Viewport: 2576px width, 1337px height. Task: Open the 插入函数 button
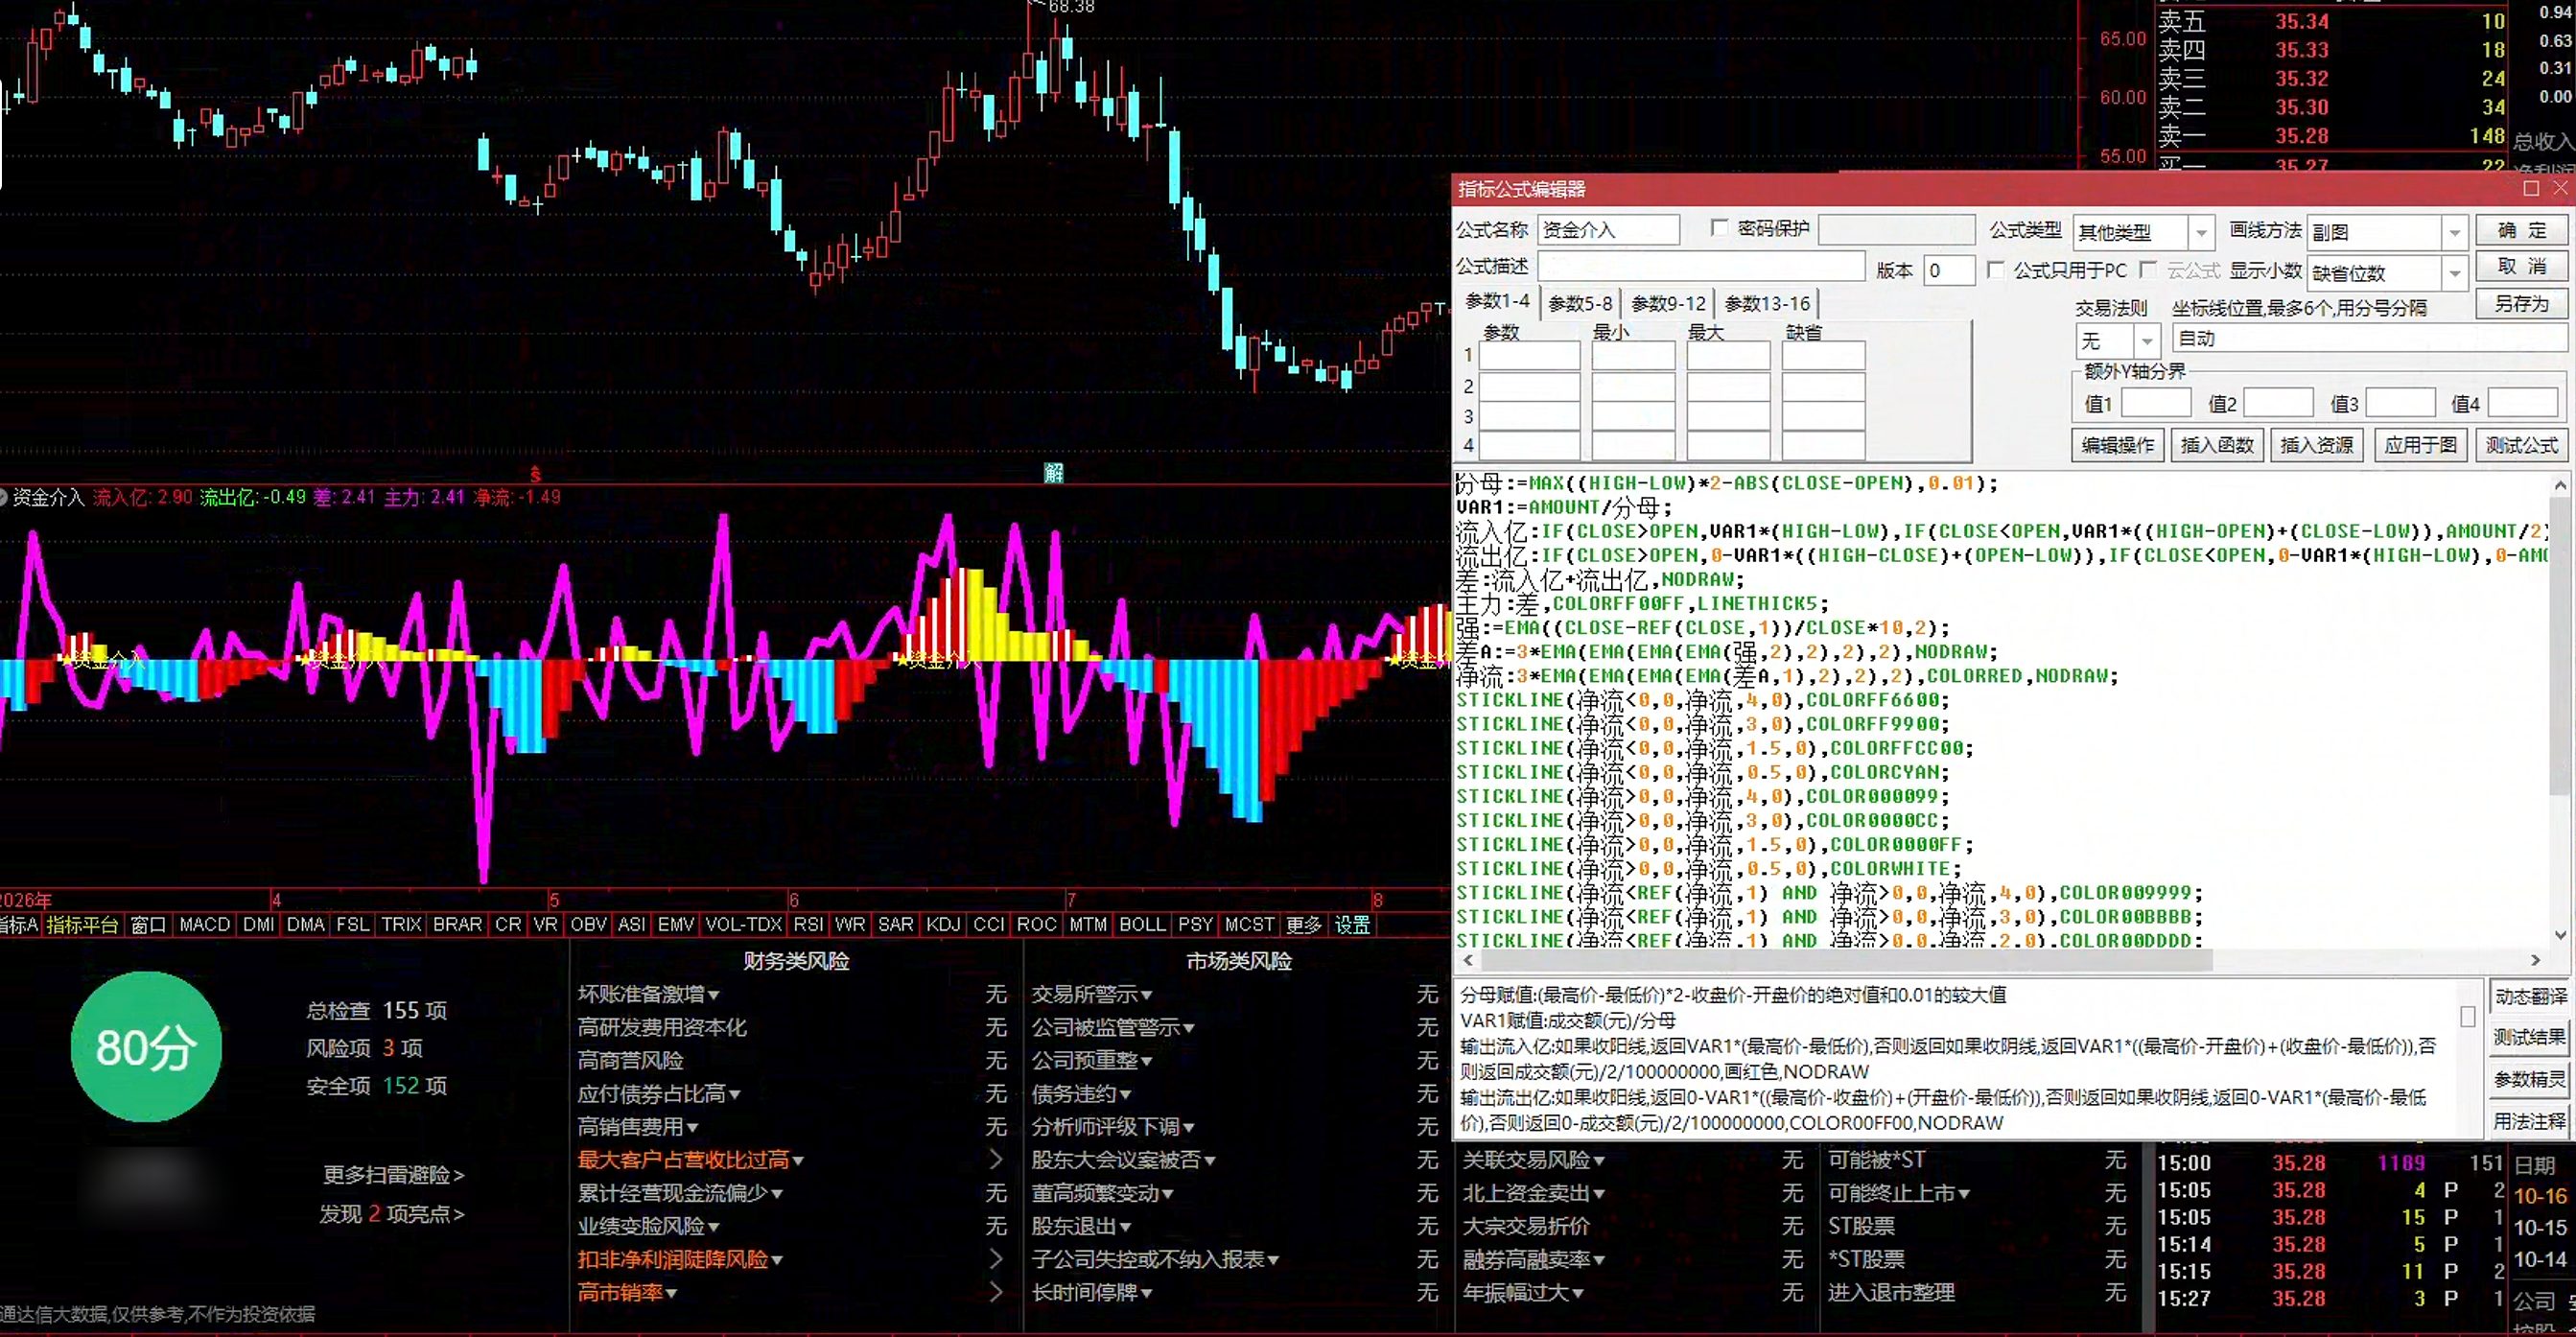[2216, 445]
